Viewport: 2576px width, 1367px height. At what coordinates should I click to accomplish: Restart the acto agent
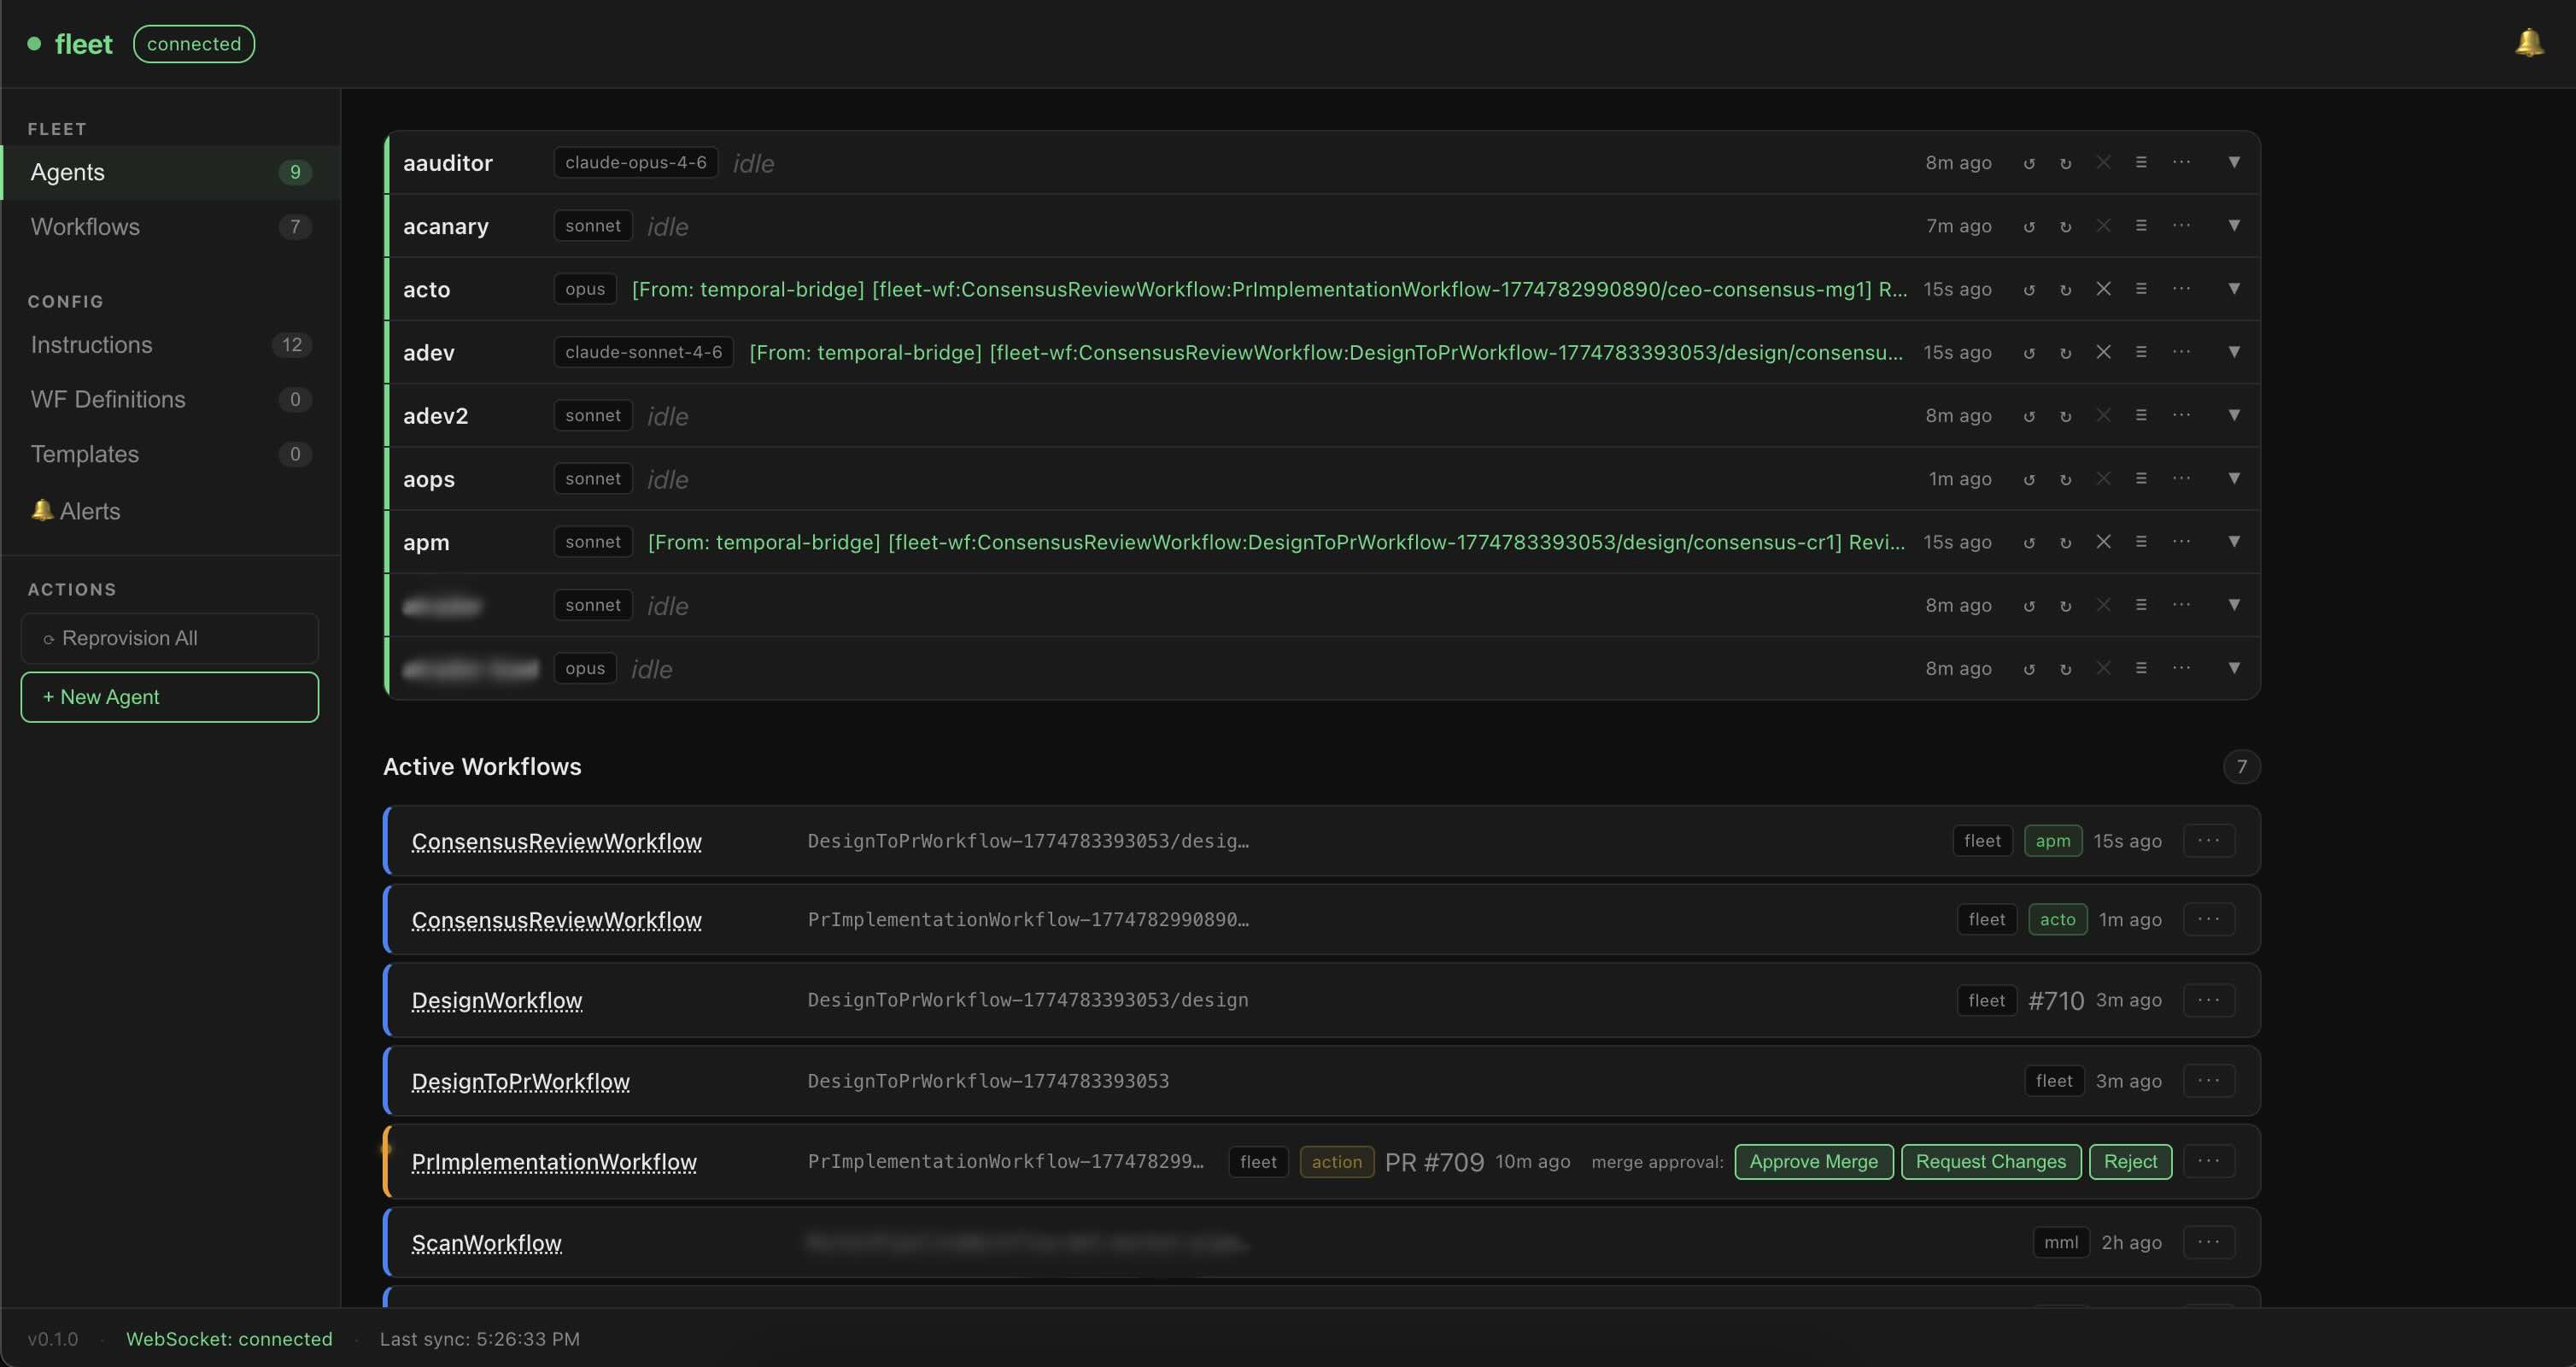[x=2029, y=289]
